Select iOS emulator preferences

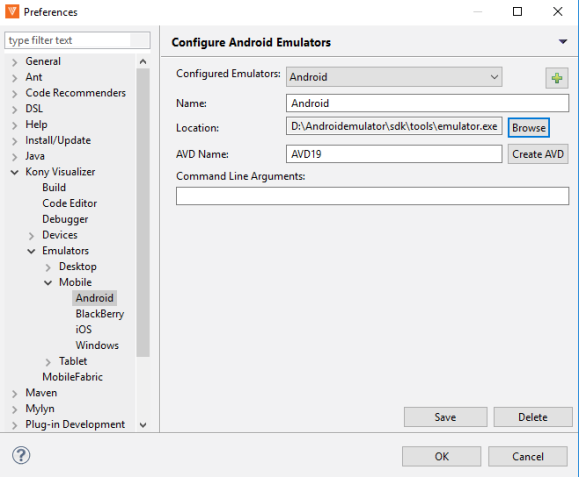pyautogui.click(x=83, y=329)
